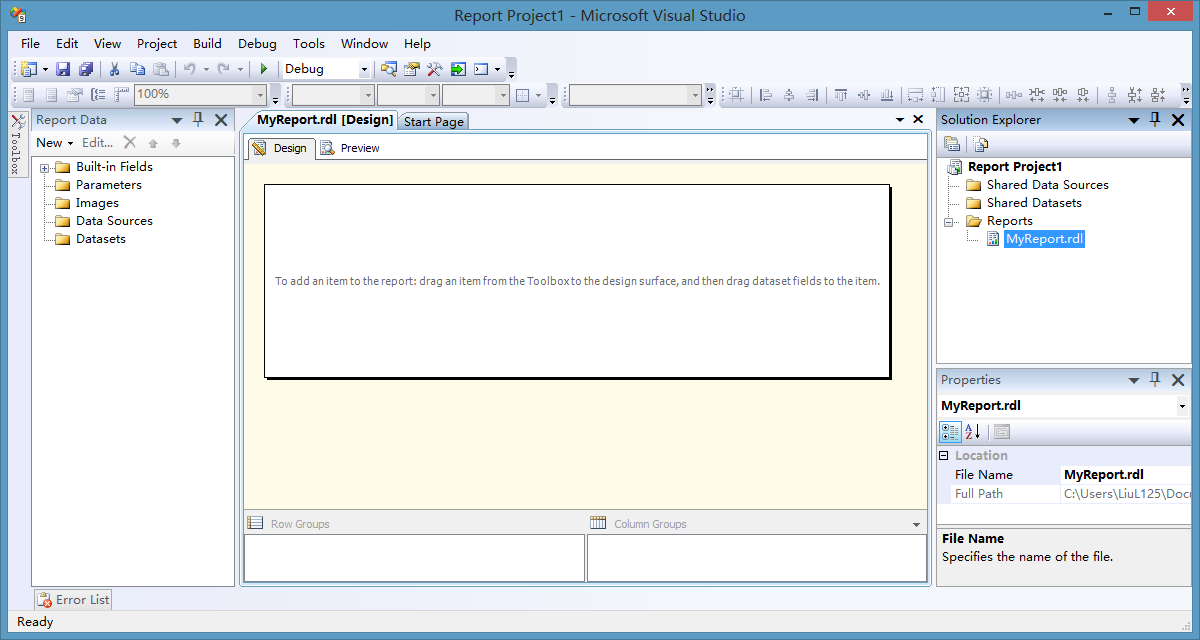Toggle auto-hide pin on Properties panel
This screenshot has width=1200, height=640.
[1155, 380]
